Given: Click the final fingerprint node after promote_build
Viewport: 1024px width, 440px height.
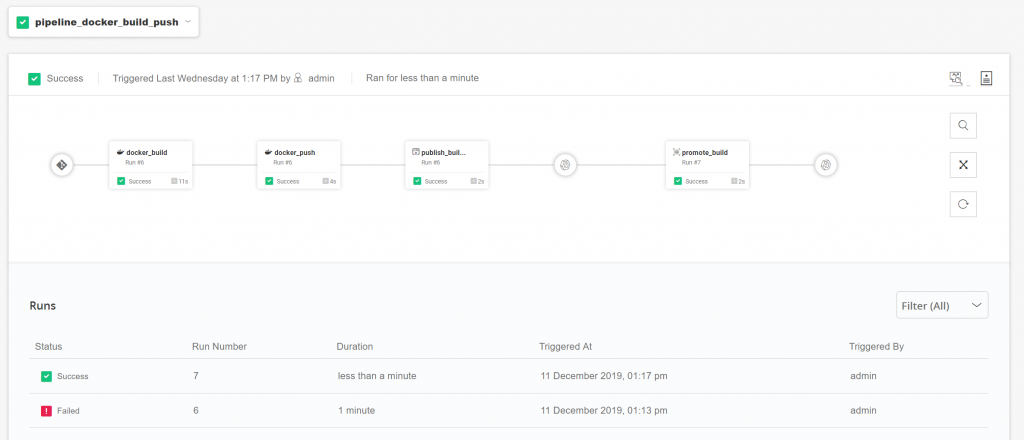Looking at the screenshot, I should click(x=824, y=165).
